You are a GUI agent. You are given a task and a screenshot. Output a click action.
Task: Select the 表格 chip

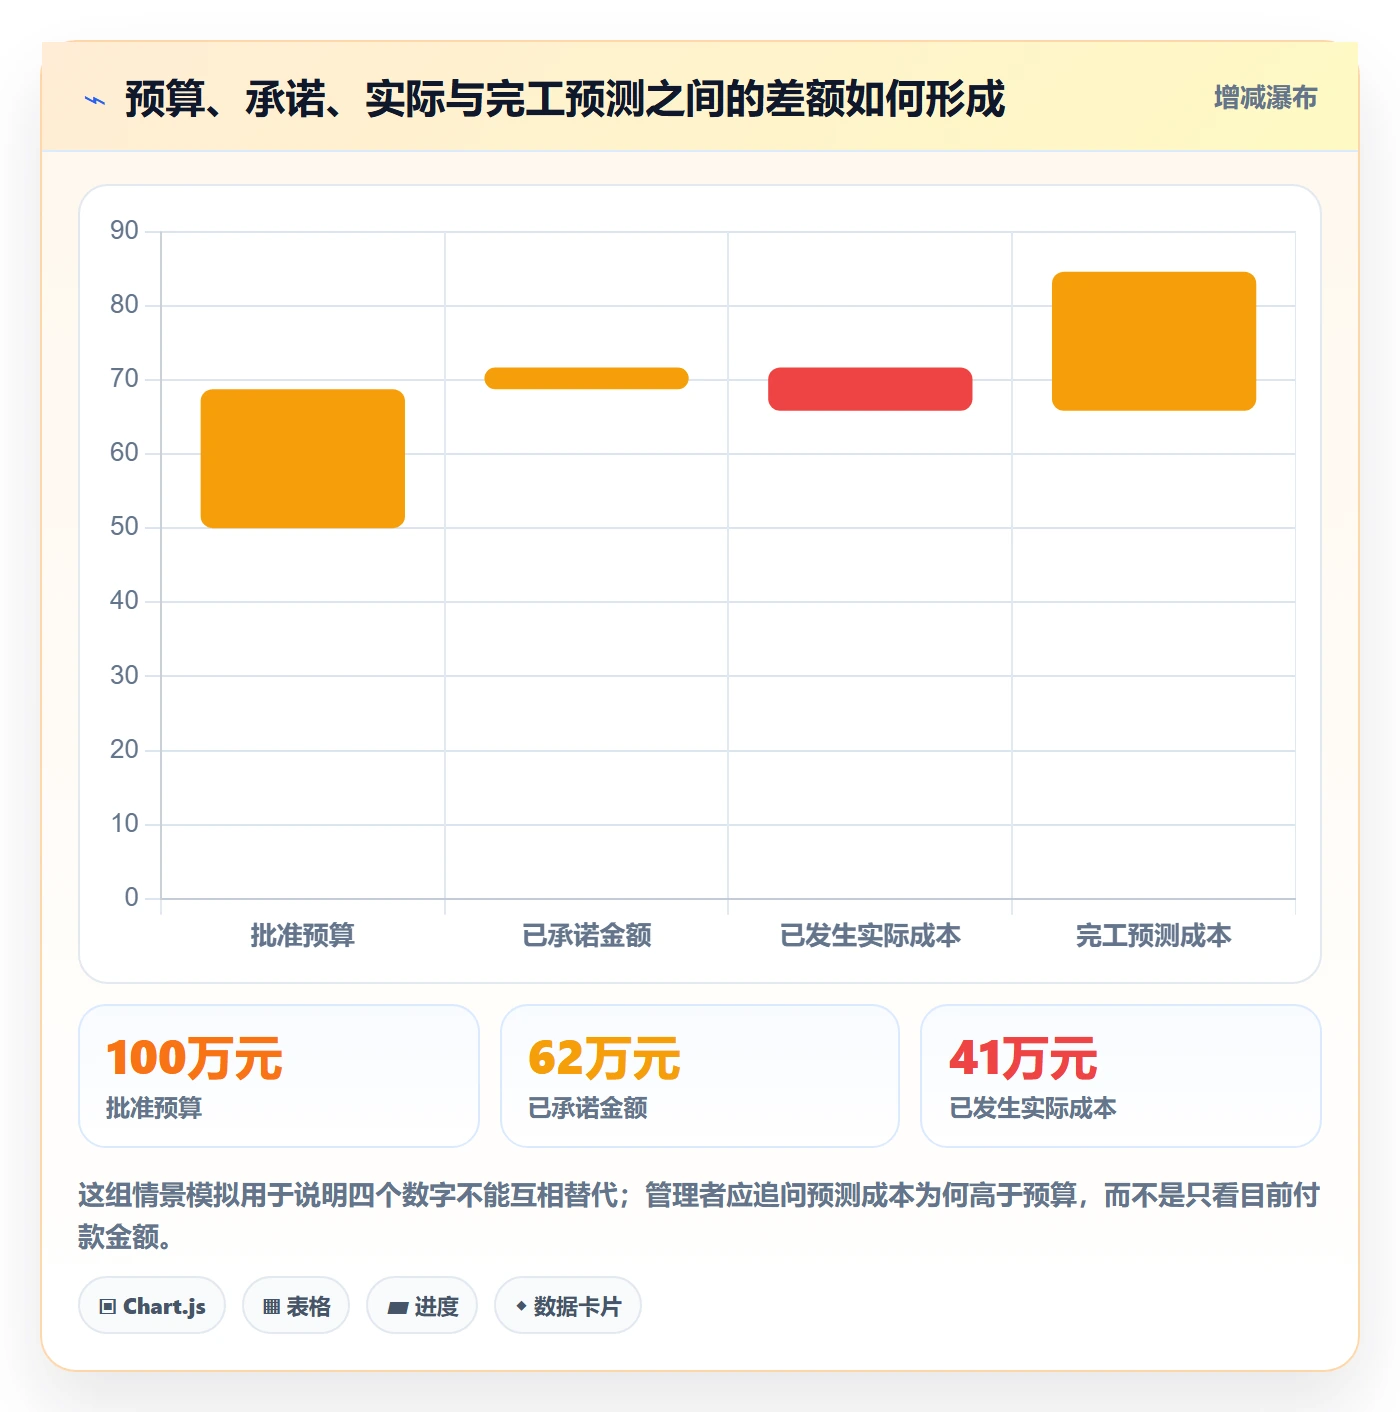point(296,1306)
